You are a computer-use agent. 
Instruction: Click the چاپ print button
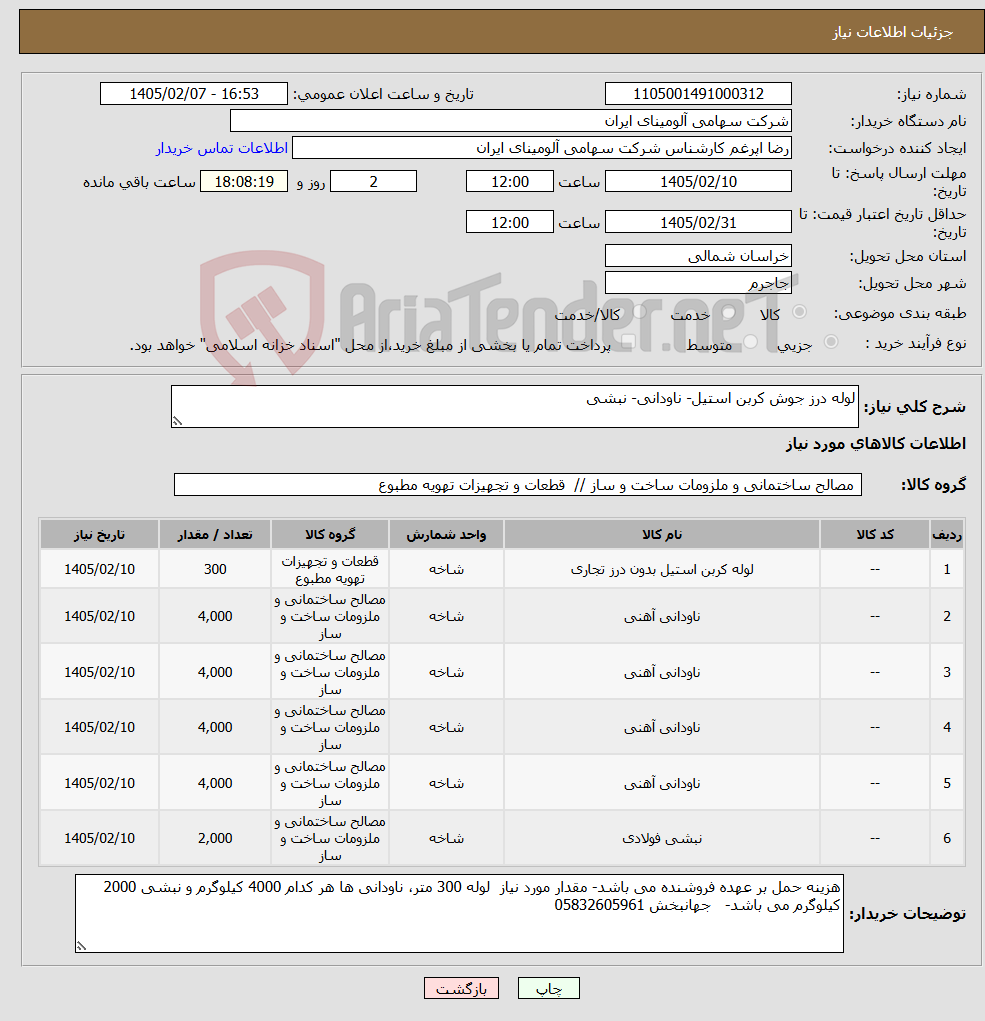click(x=548, y=988)
